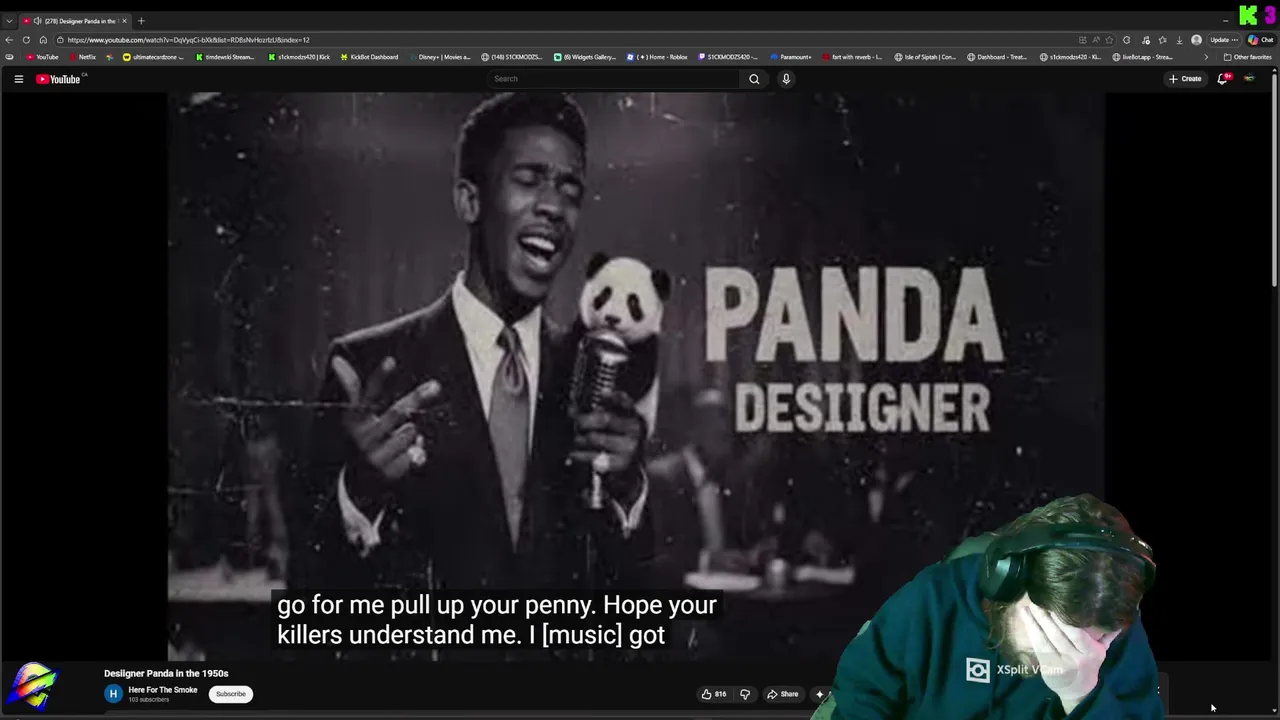
Task: Close the Designer Panda browser tab
Action: pos(124,21)
